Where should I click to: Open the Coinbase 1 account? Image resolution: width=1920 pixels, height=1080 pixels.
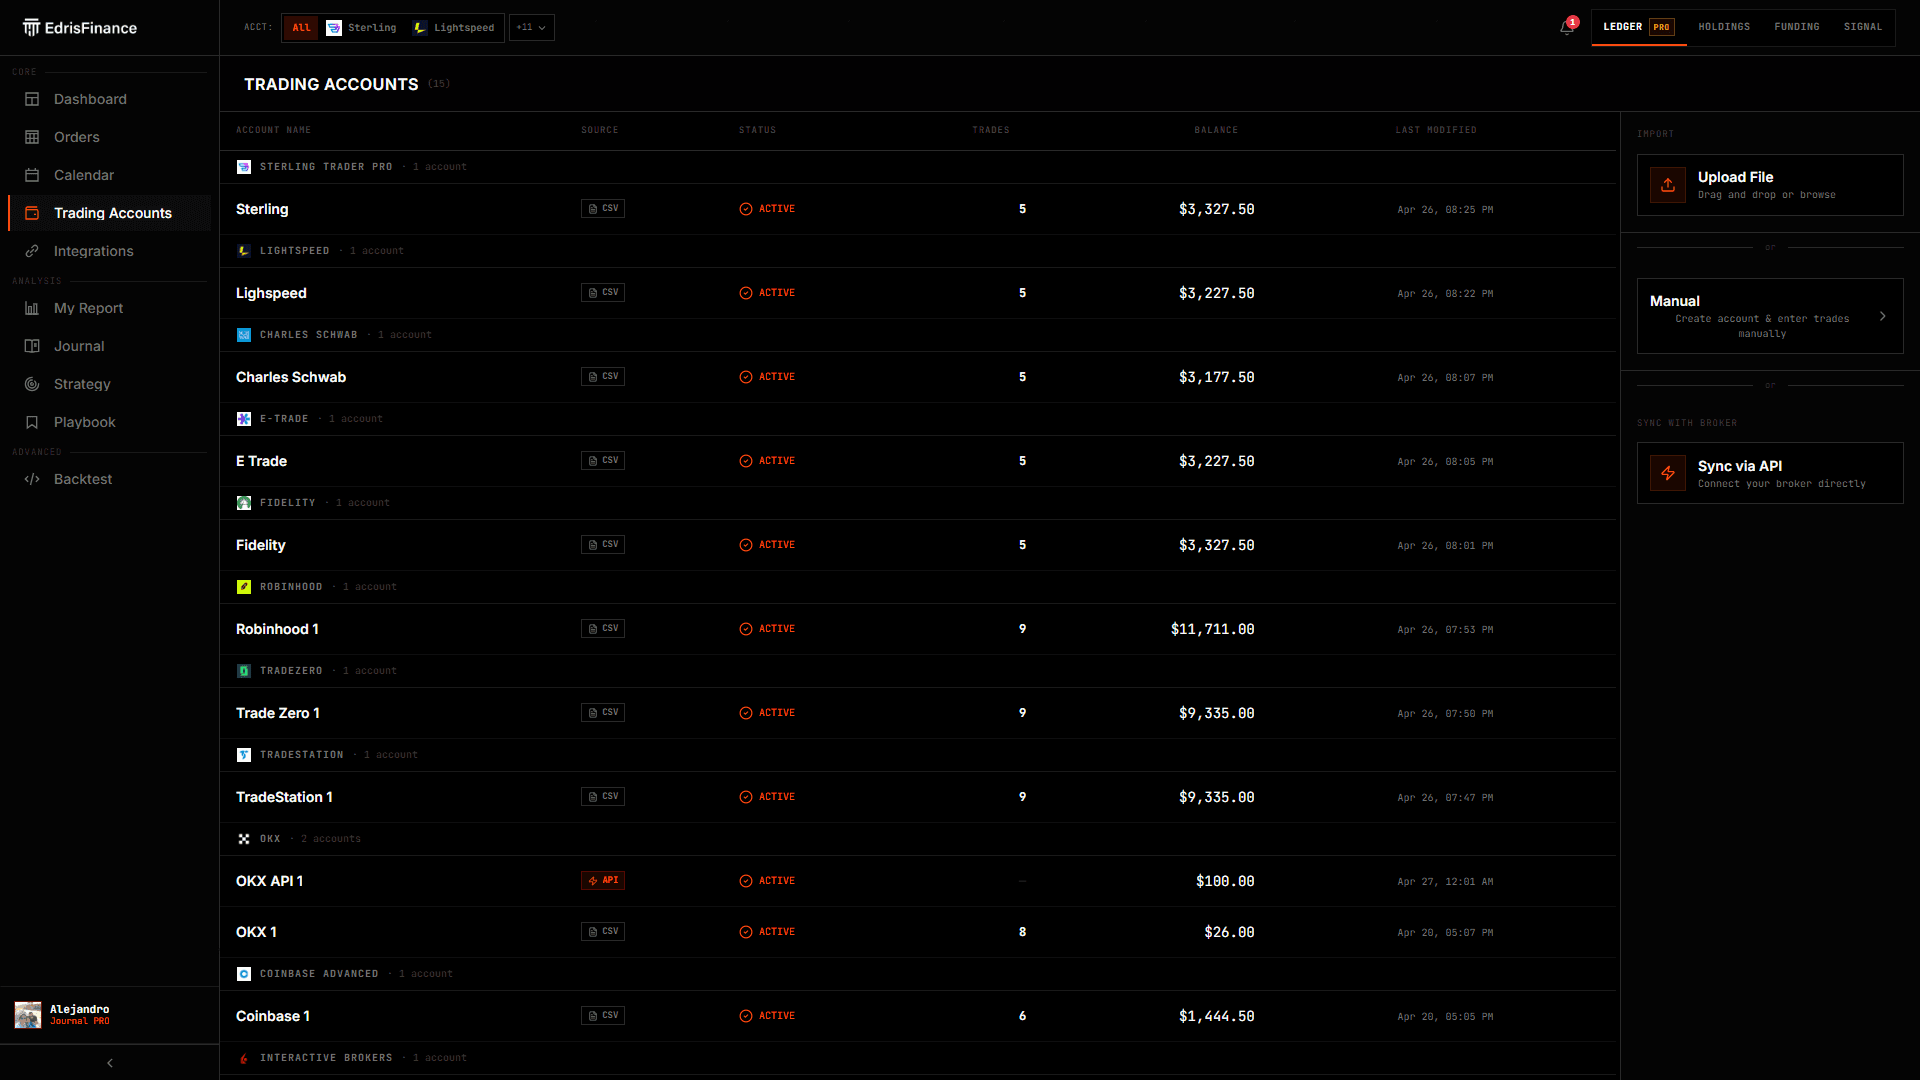tap(918, 1016)
